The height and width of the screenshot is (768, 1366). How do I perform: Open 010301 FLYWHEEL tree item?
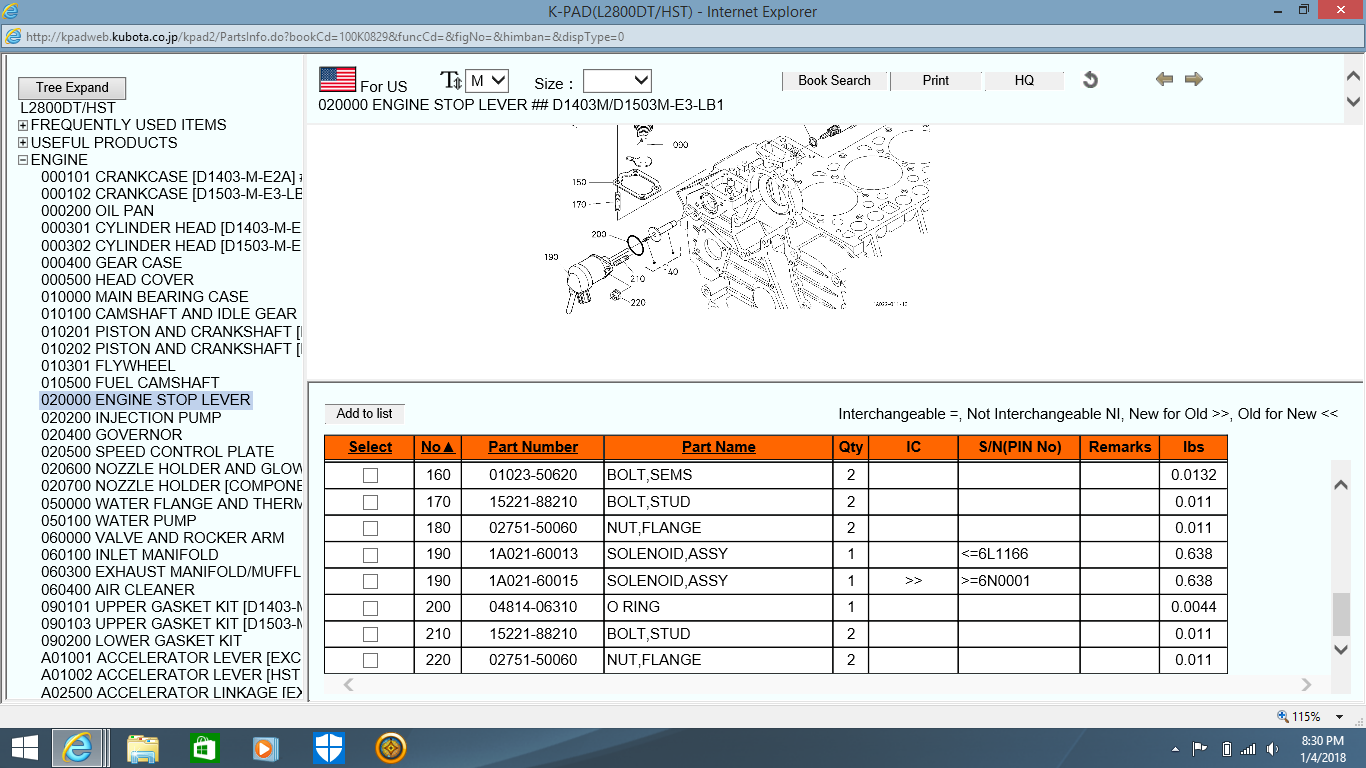108,366
